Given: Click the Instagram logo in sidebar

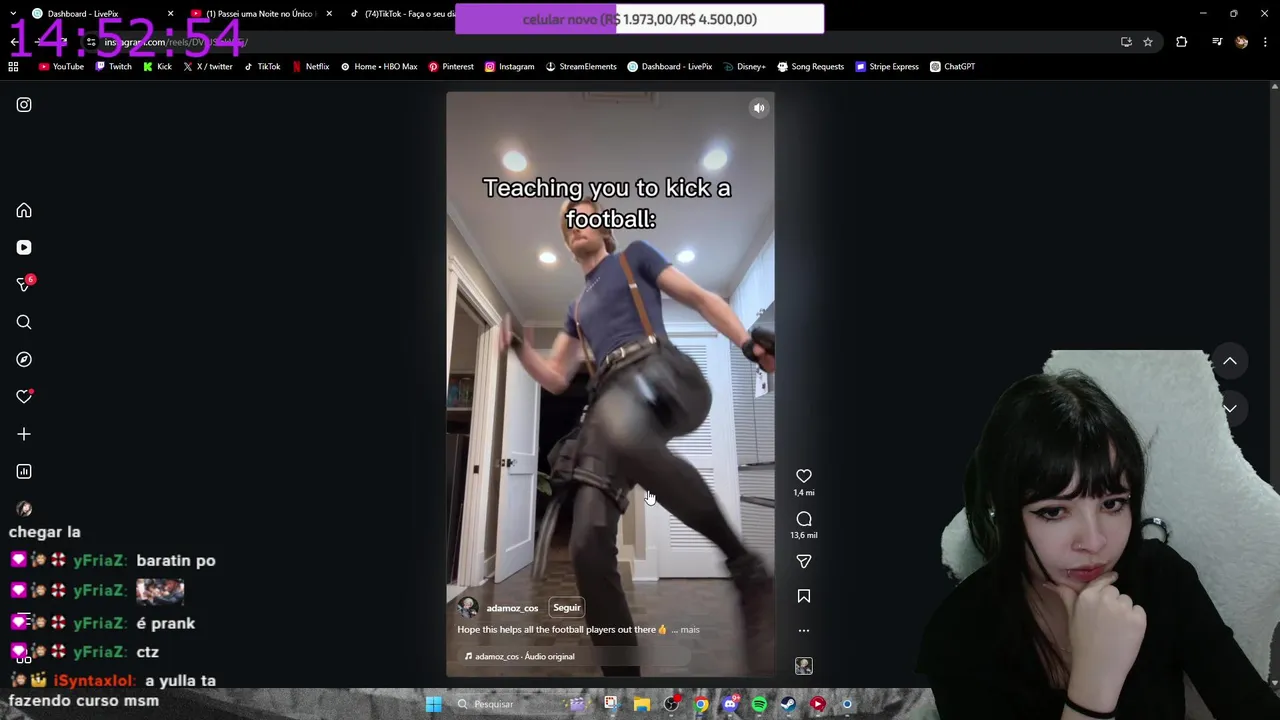Looking at the screenshot, I should [24, 105].
